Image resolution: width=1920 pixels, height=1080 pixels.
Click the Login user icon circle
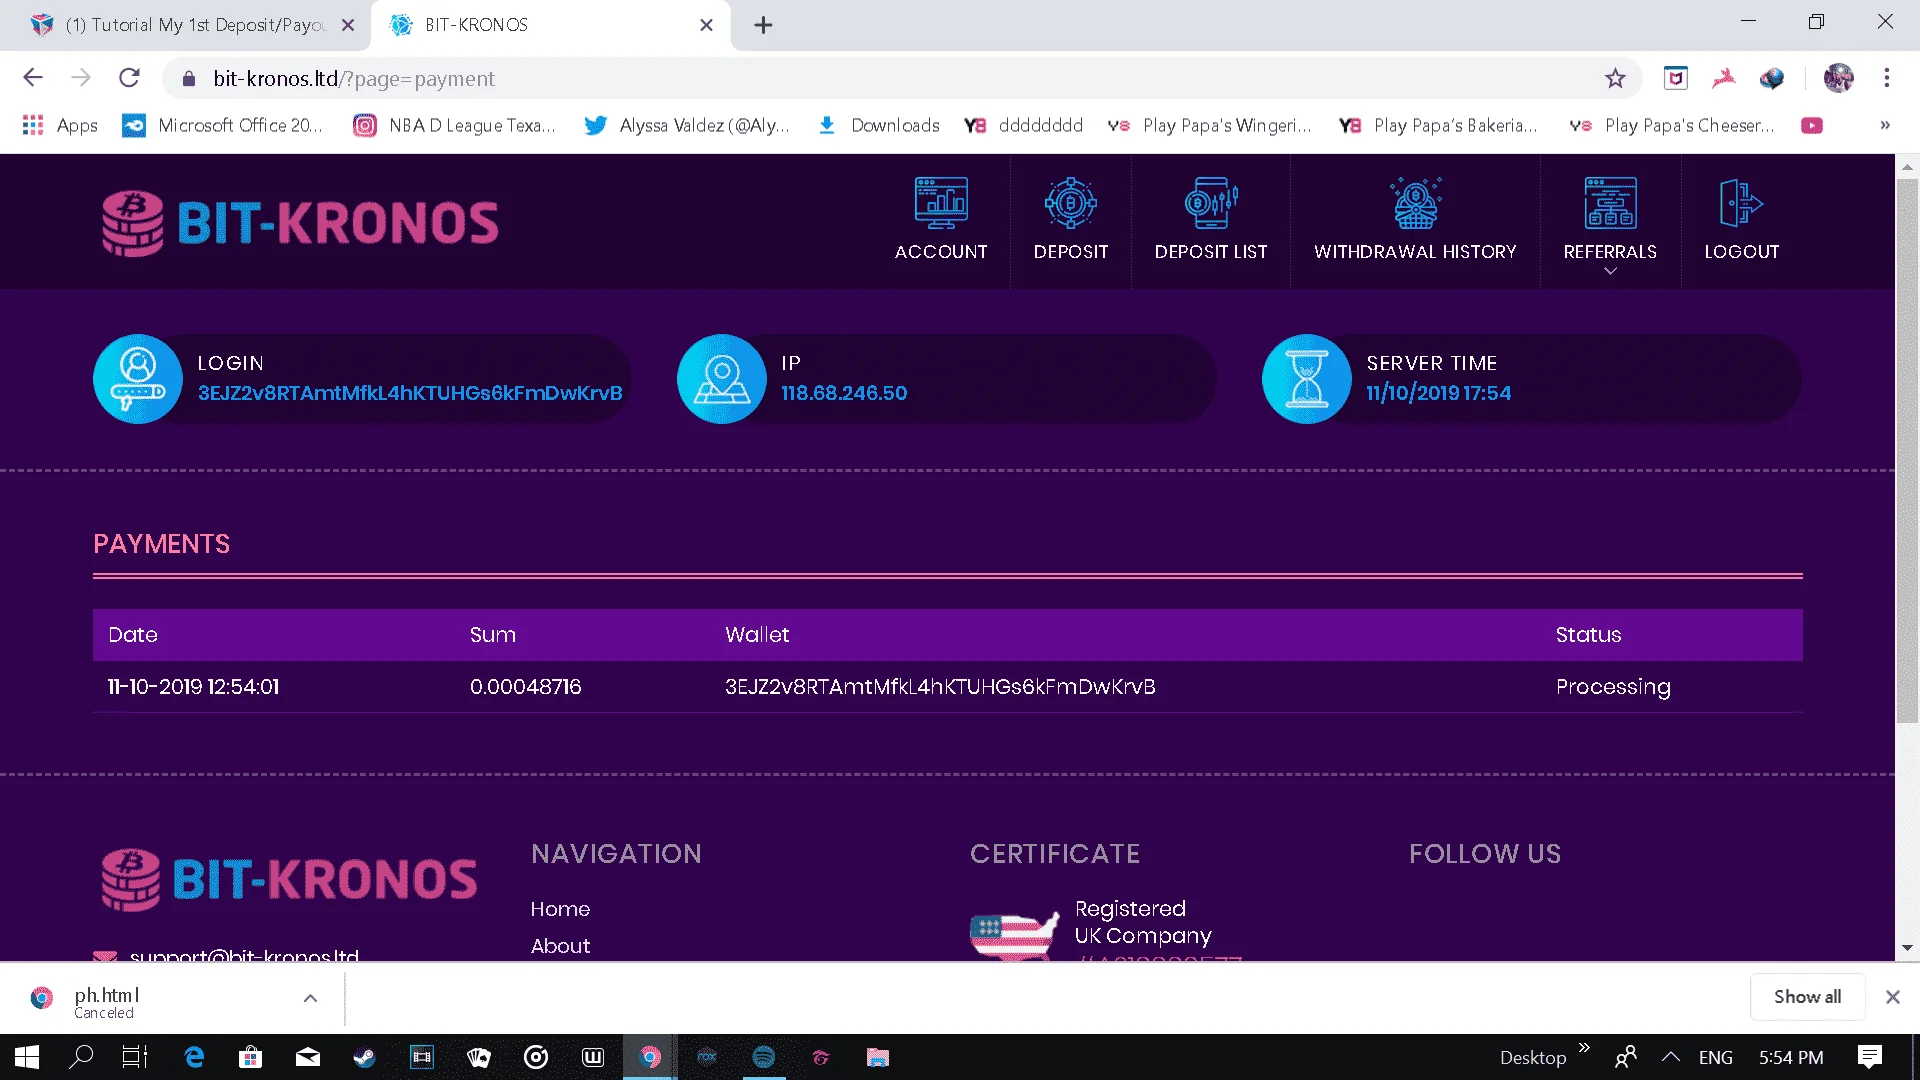click(138, 379)
